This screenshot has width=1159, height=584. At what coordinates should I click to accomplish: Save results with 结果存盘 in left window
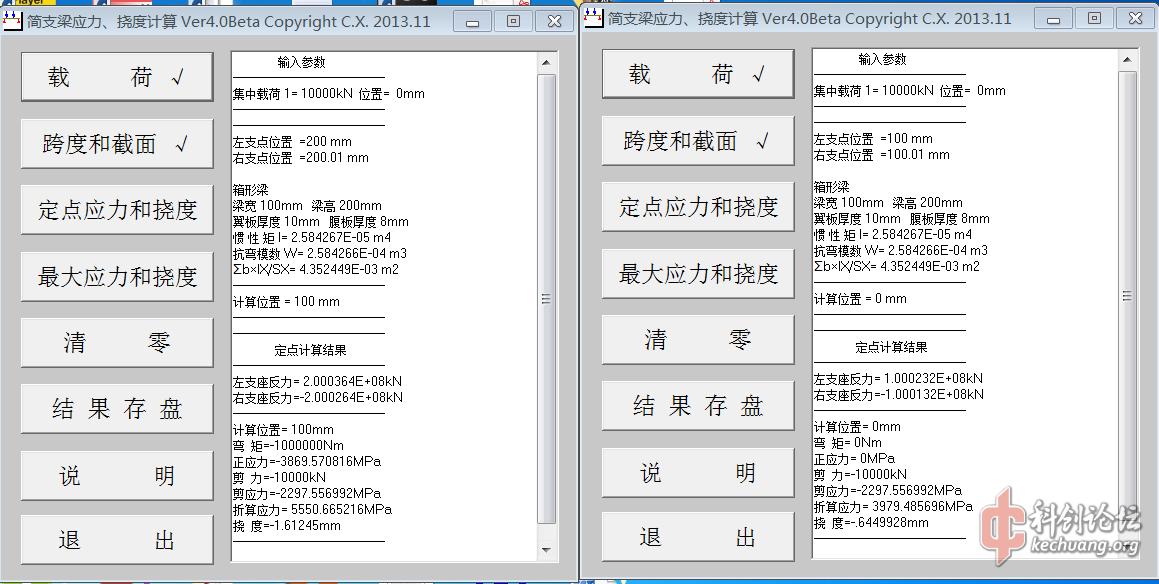[117, 409]
